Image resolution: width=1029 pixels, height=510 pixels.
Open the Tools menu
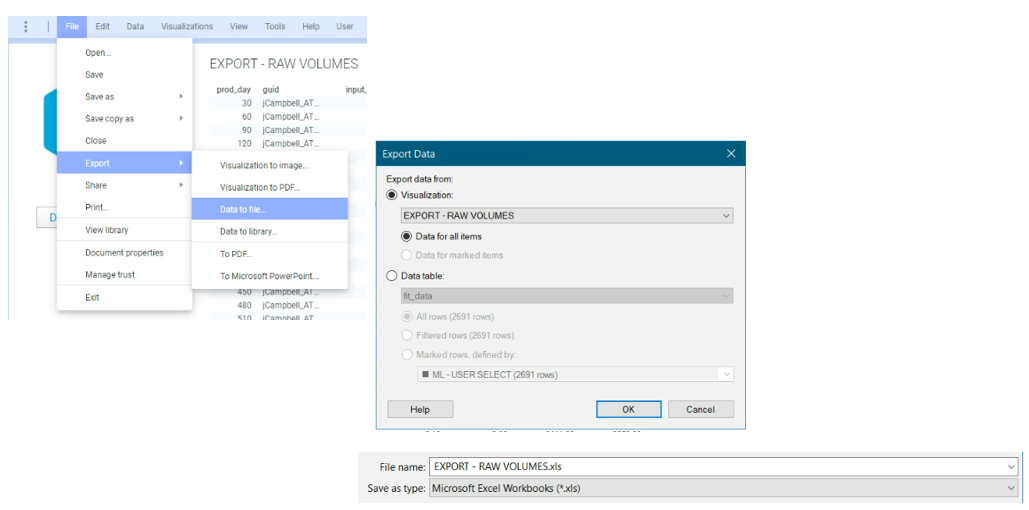pos(275,27)
